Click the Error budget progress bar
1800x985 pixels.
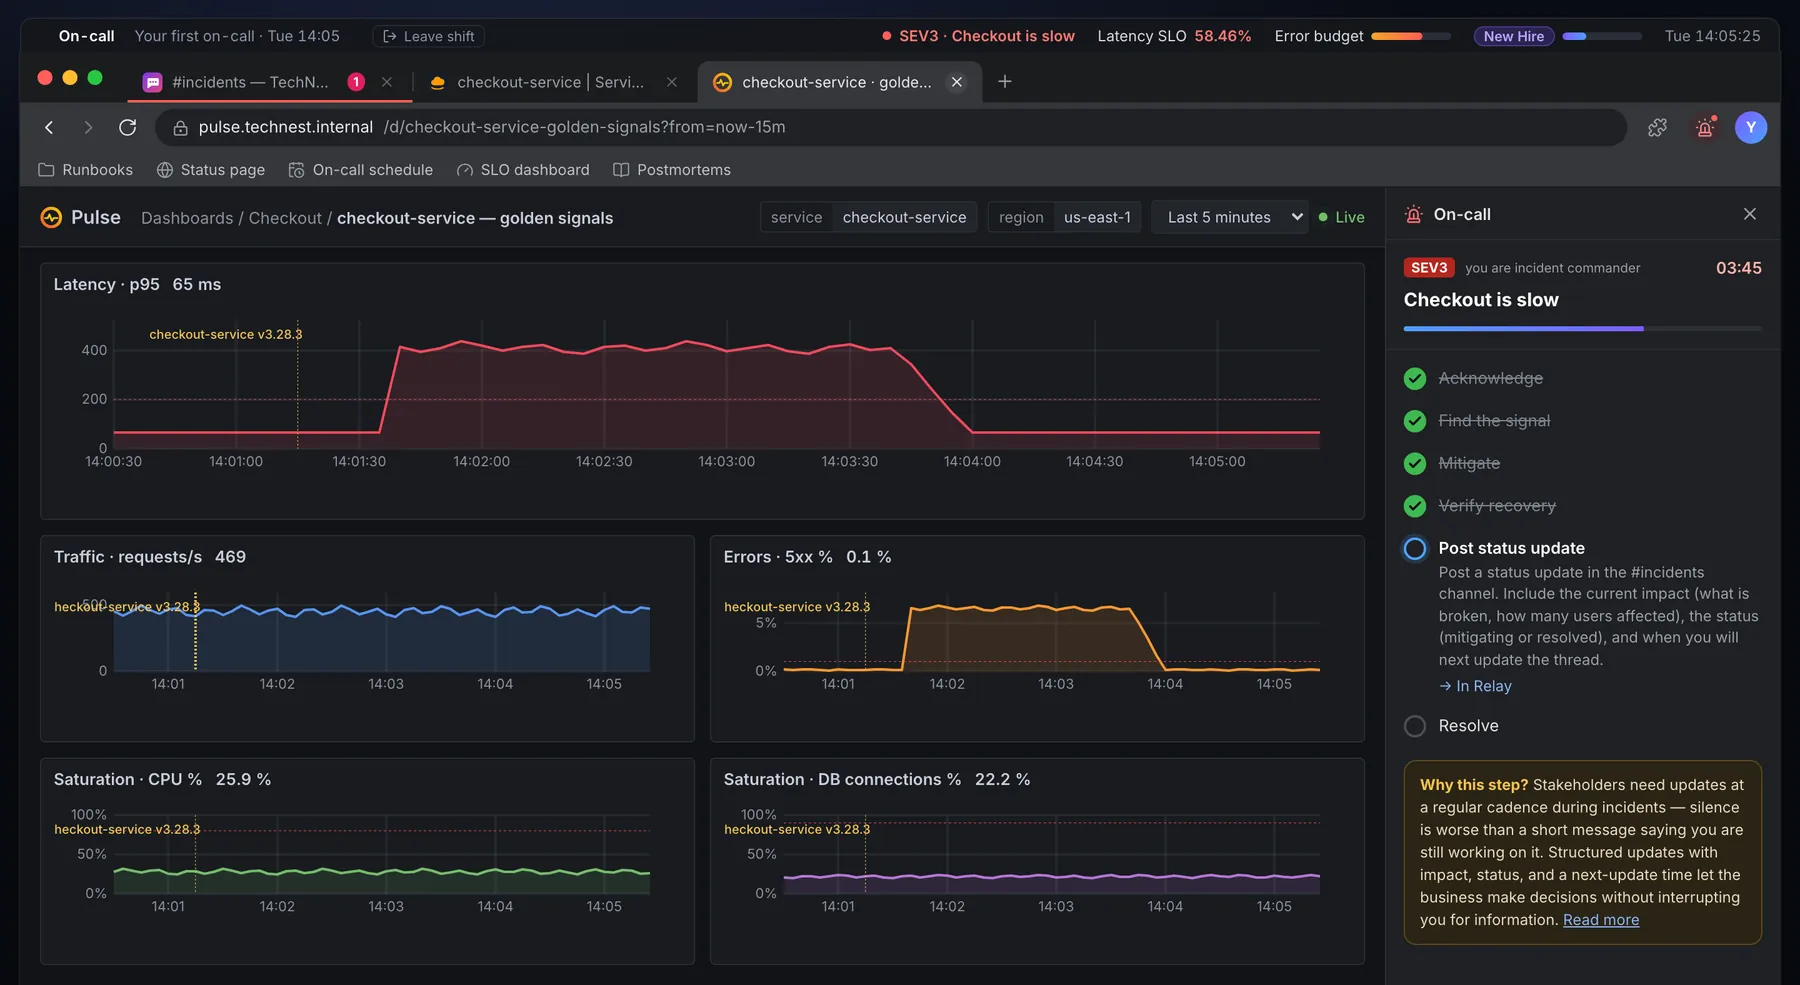[1411, 36]
